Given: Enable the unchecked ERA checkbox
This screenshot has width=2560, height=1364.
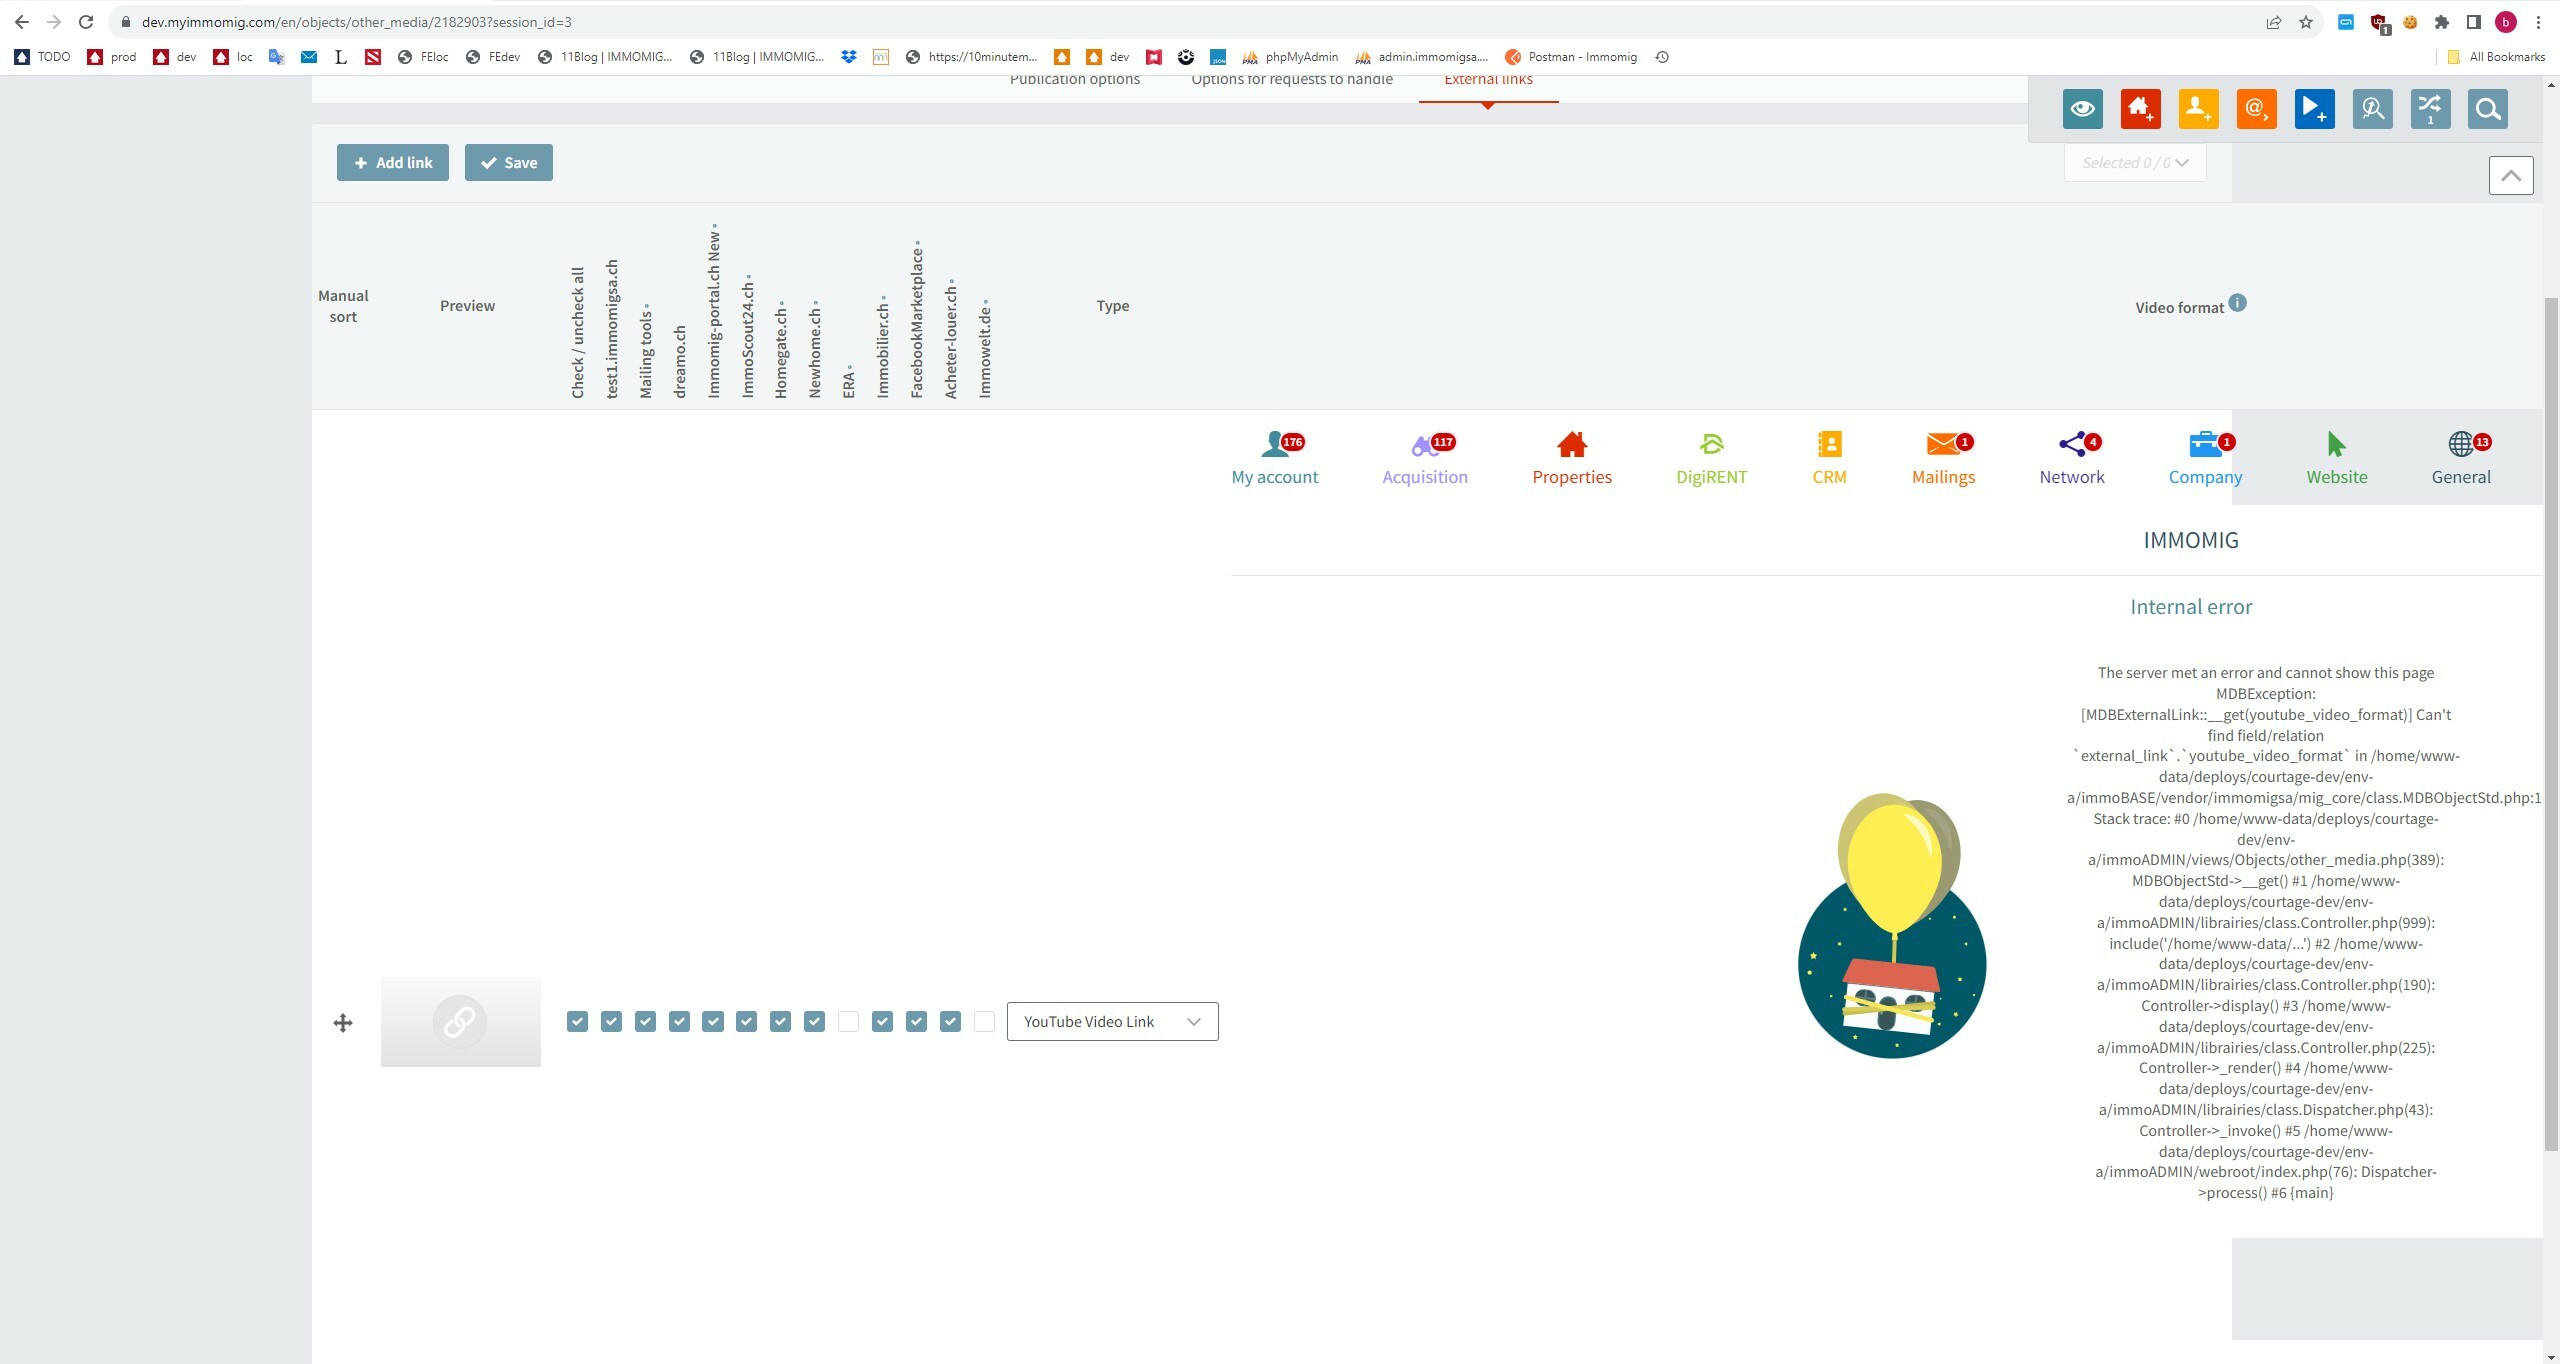Looking at the screenshot, I should pyautogui.click(x=848, y=1021).
